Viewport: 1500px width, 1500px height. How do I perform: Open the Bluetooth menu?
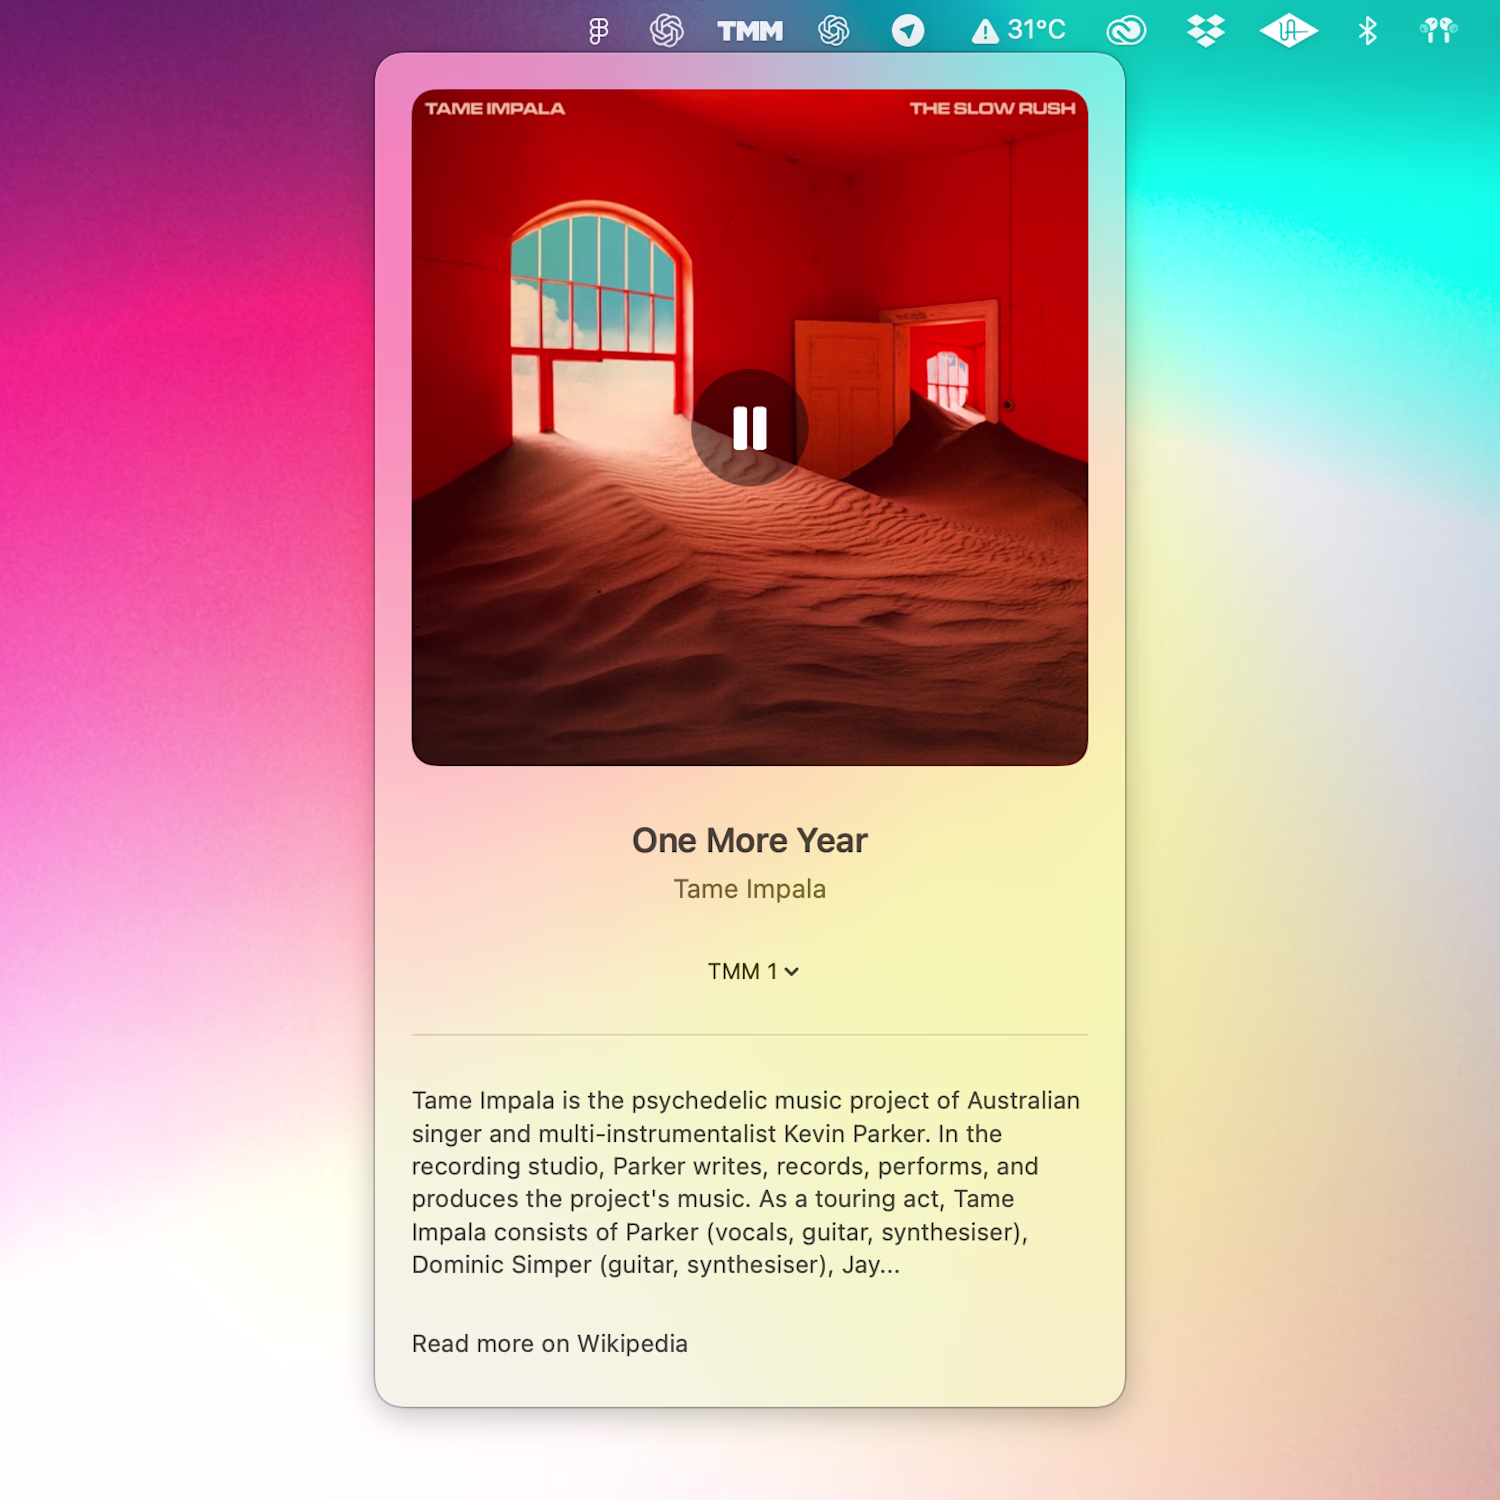1368,31
